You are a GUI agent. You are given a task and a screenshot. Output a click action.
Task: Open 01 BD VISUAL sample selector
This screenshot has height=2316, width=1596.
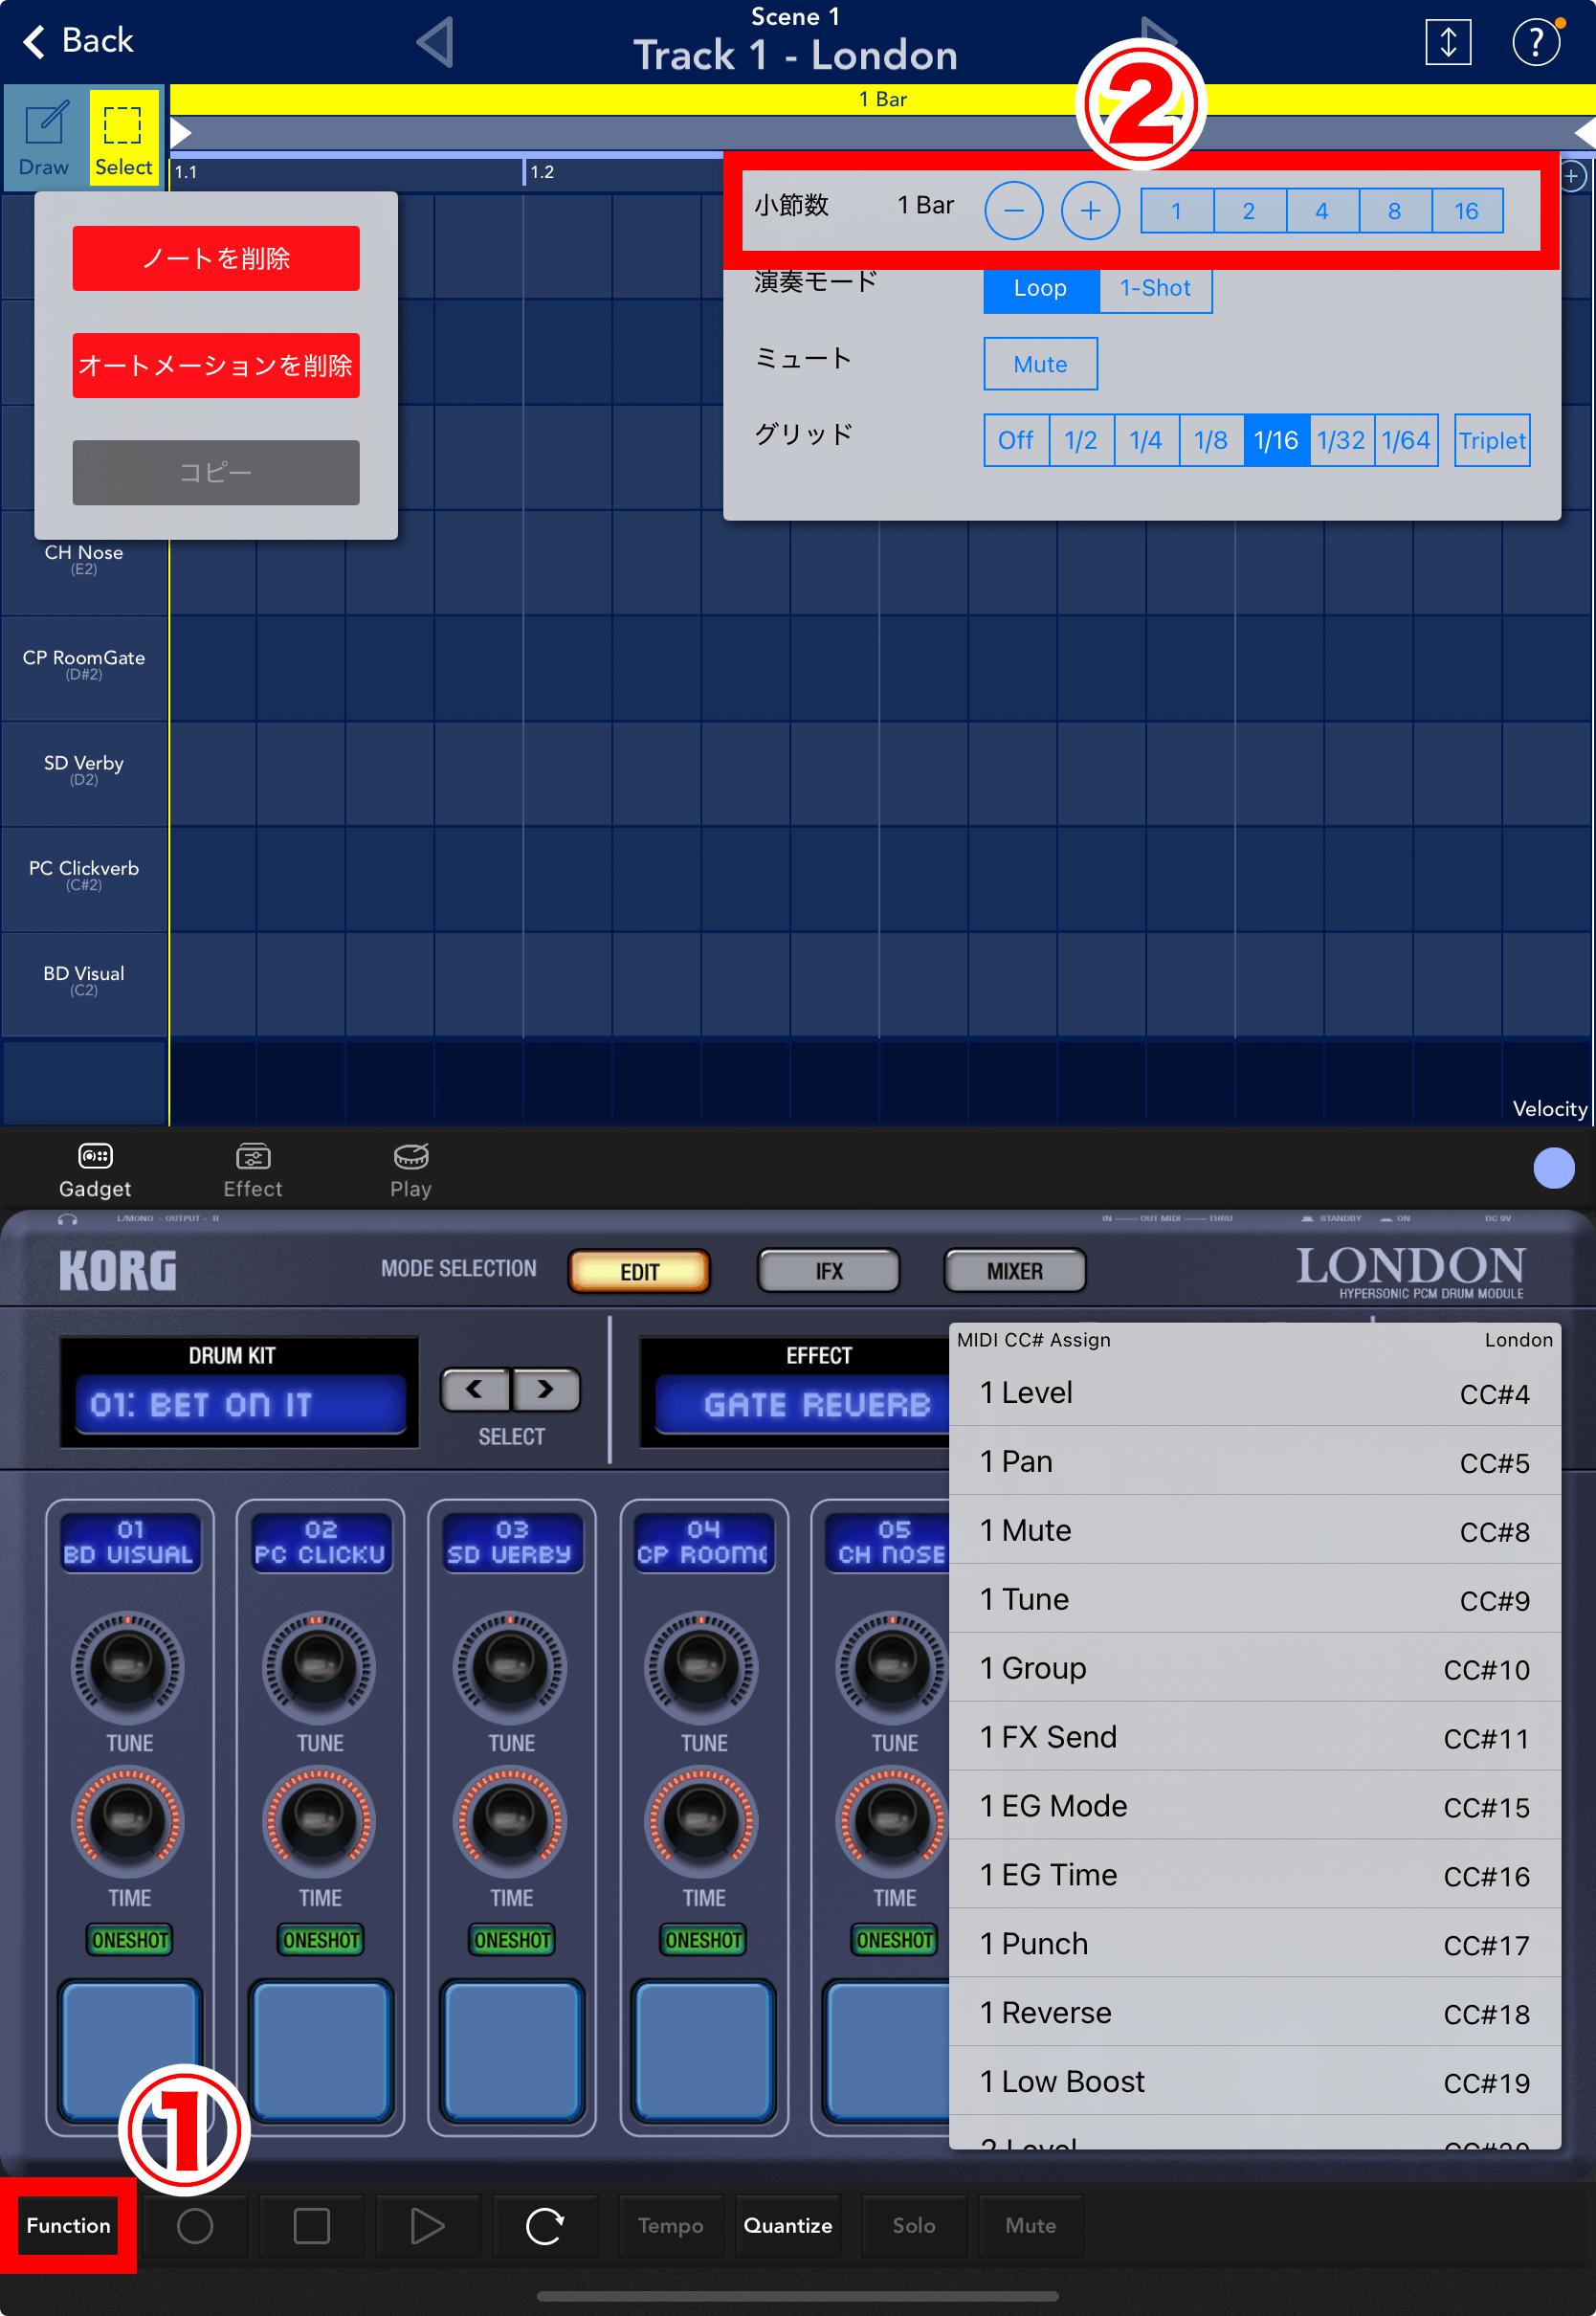[129, 1542]
